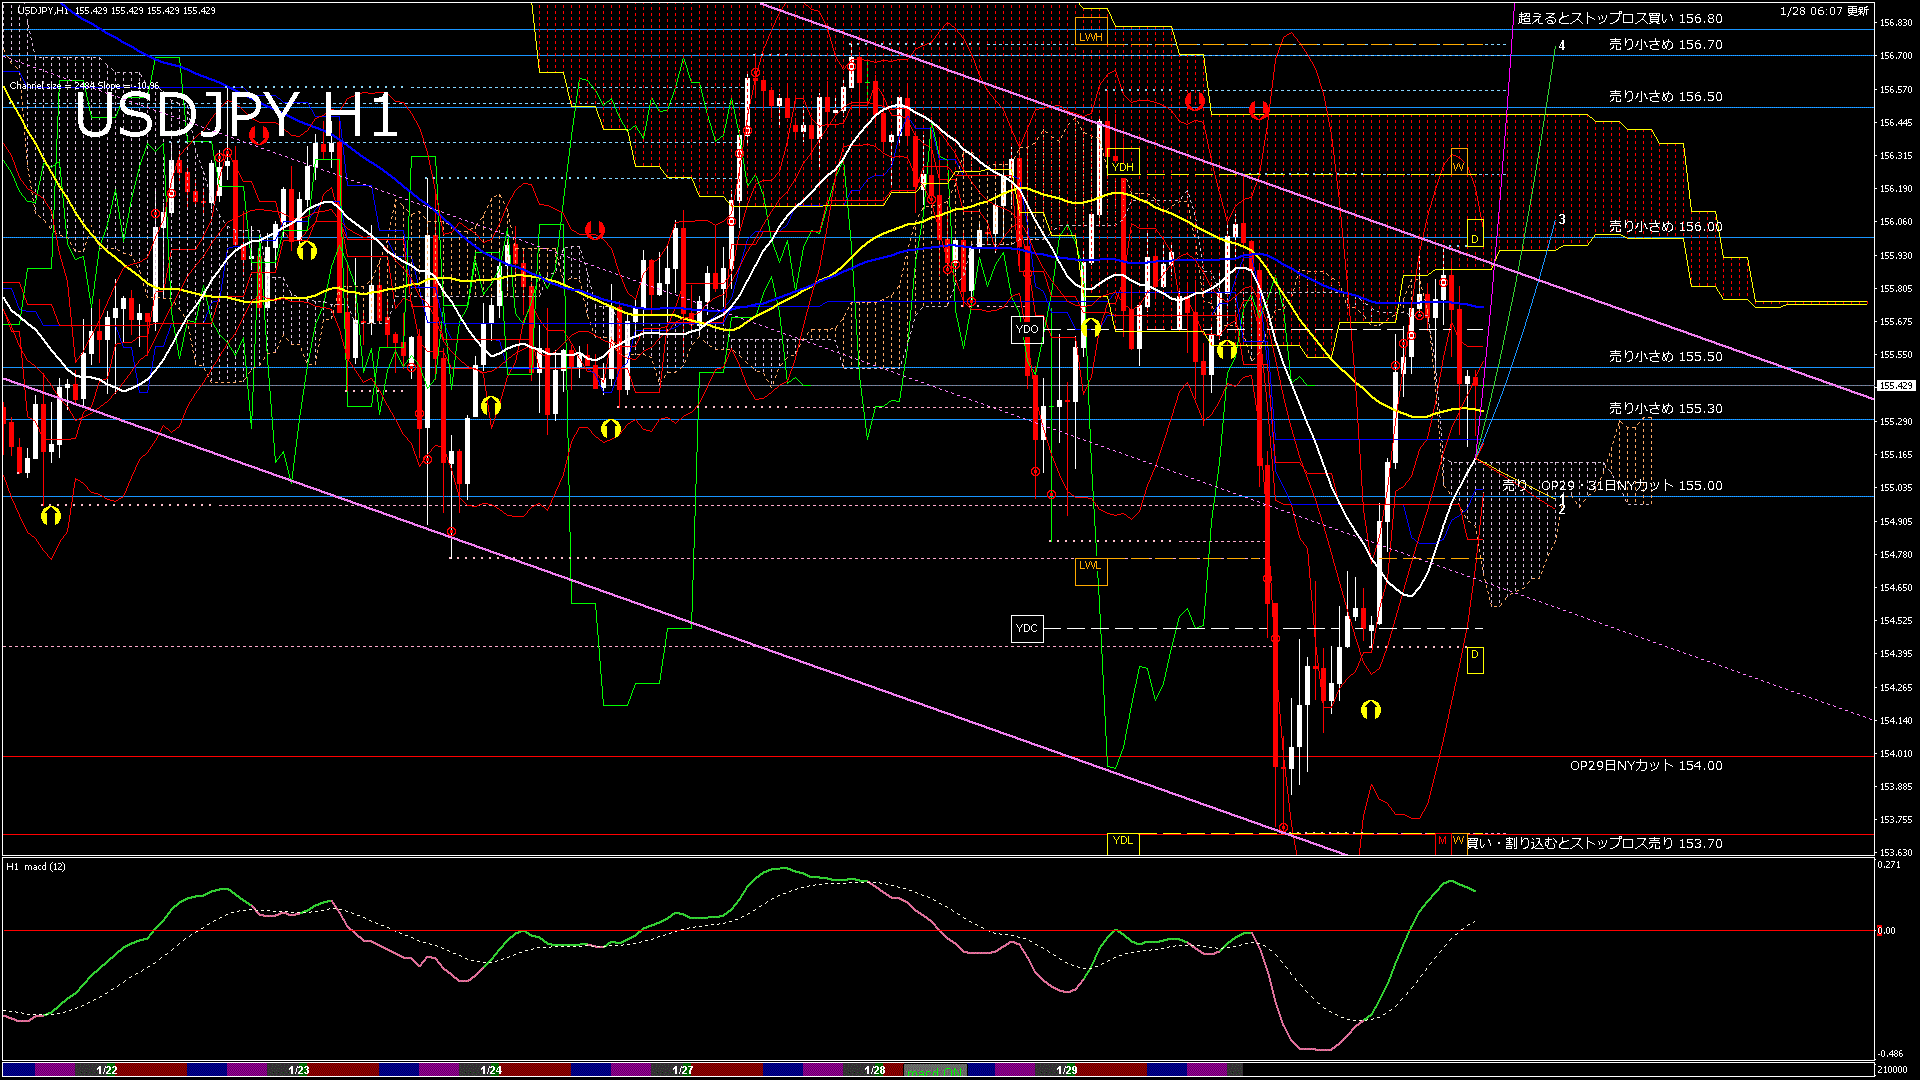Click the ストップロス買い 156.80 text label

[1620, 18]
